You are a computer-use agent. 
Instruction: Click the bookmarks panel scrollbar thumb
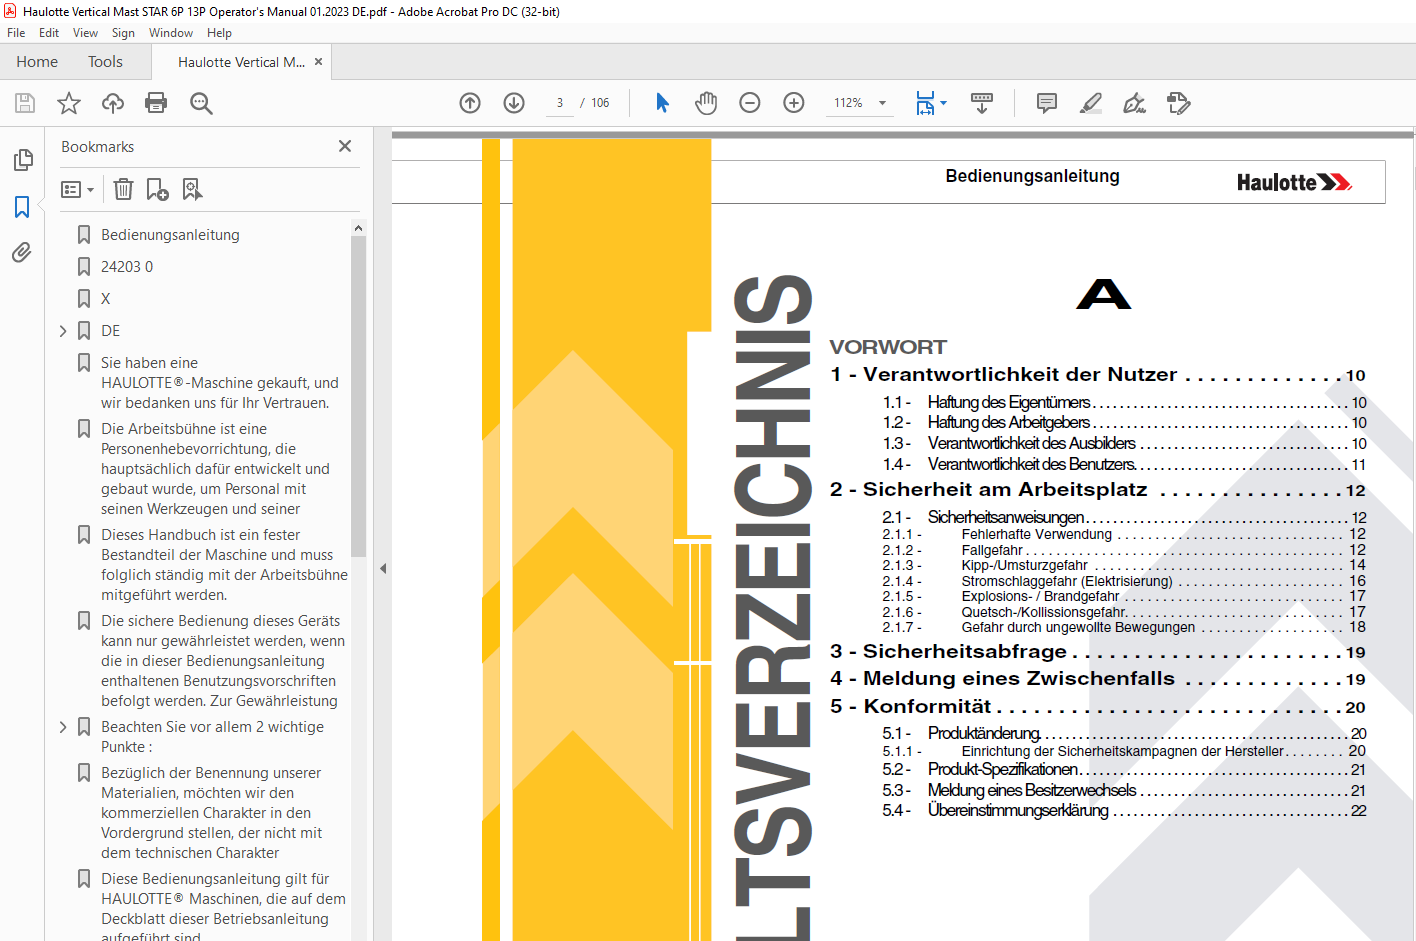tap(358, 396)
